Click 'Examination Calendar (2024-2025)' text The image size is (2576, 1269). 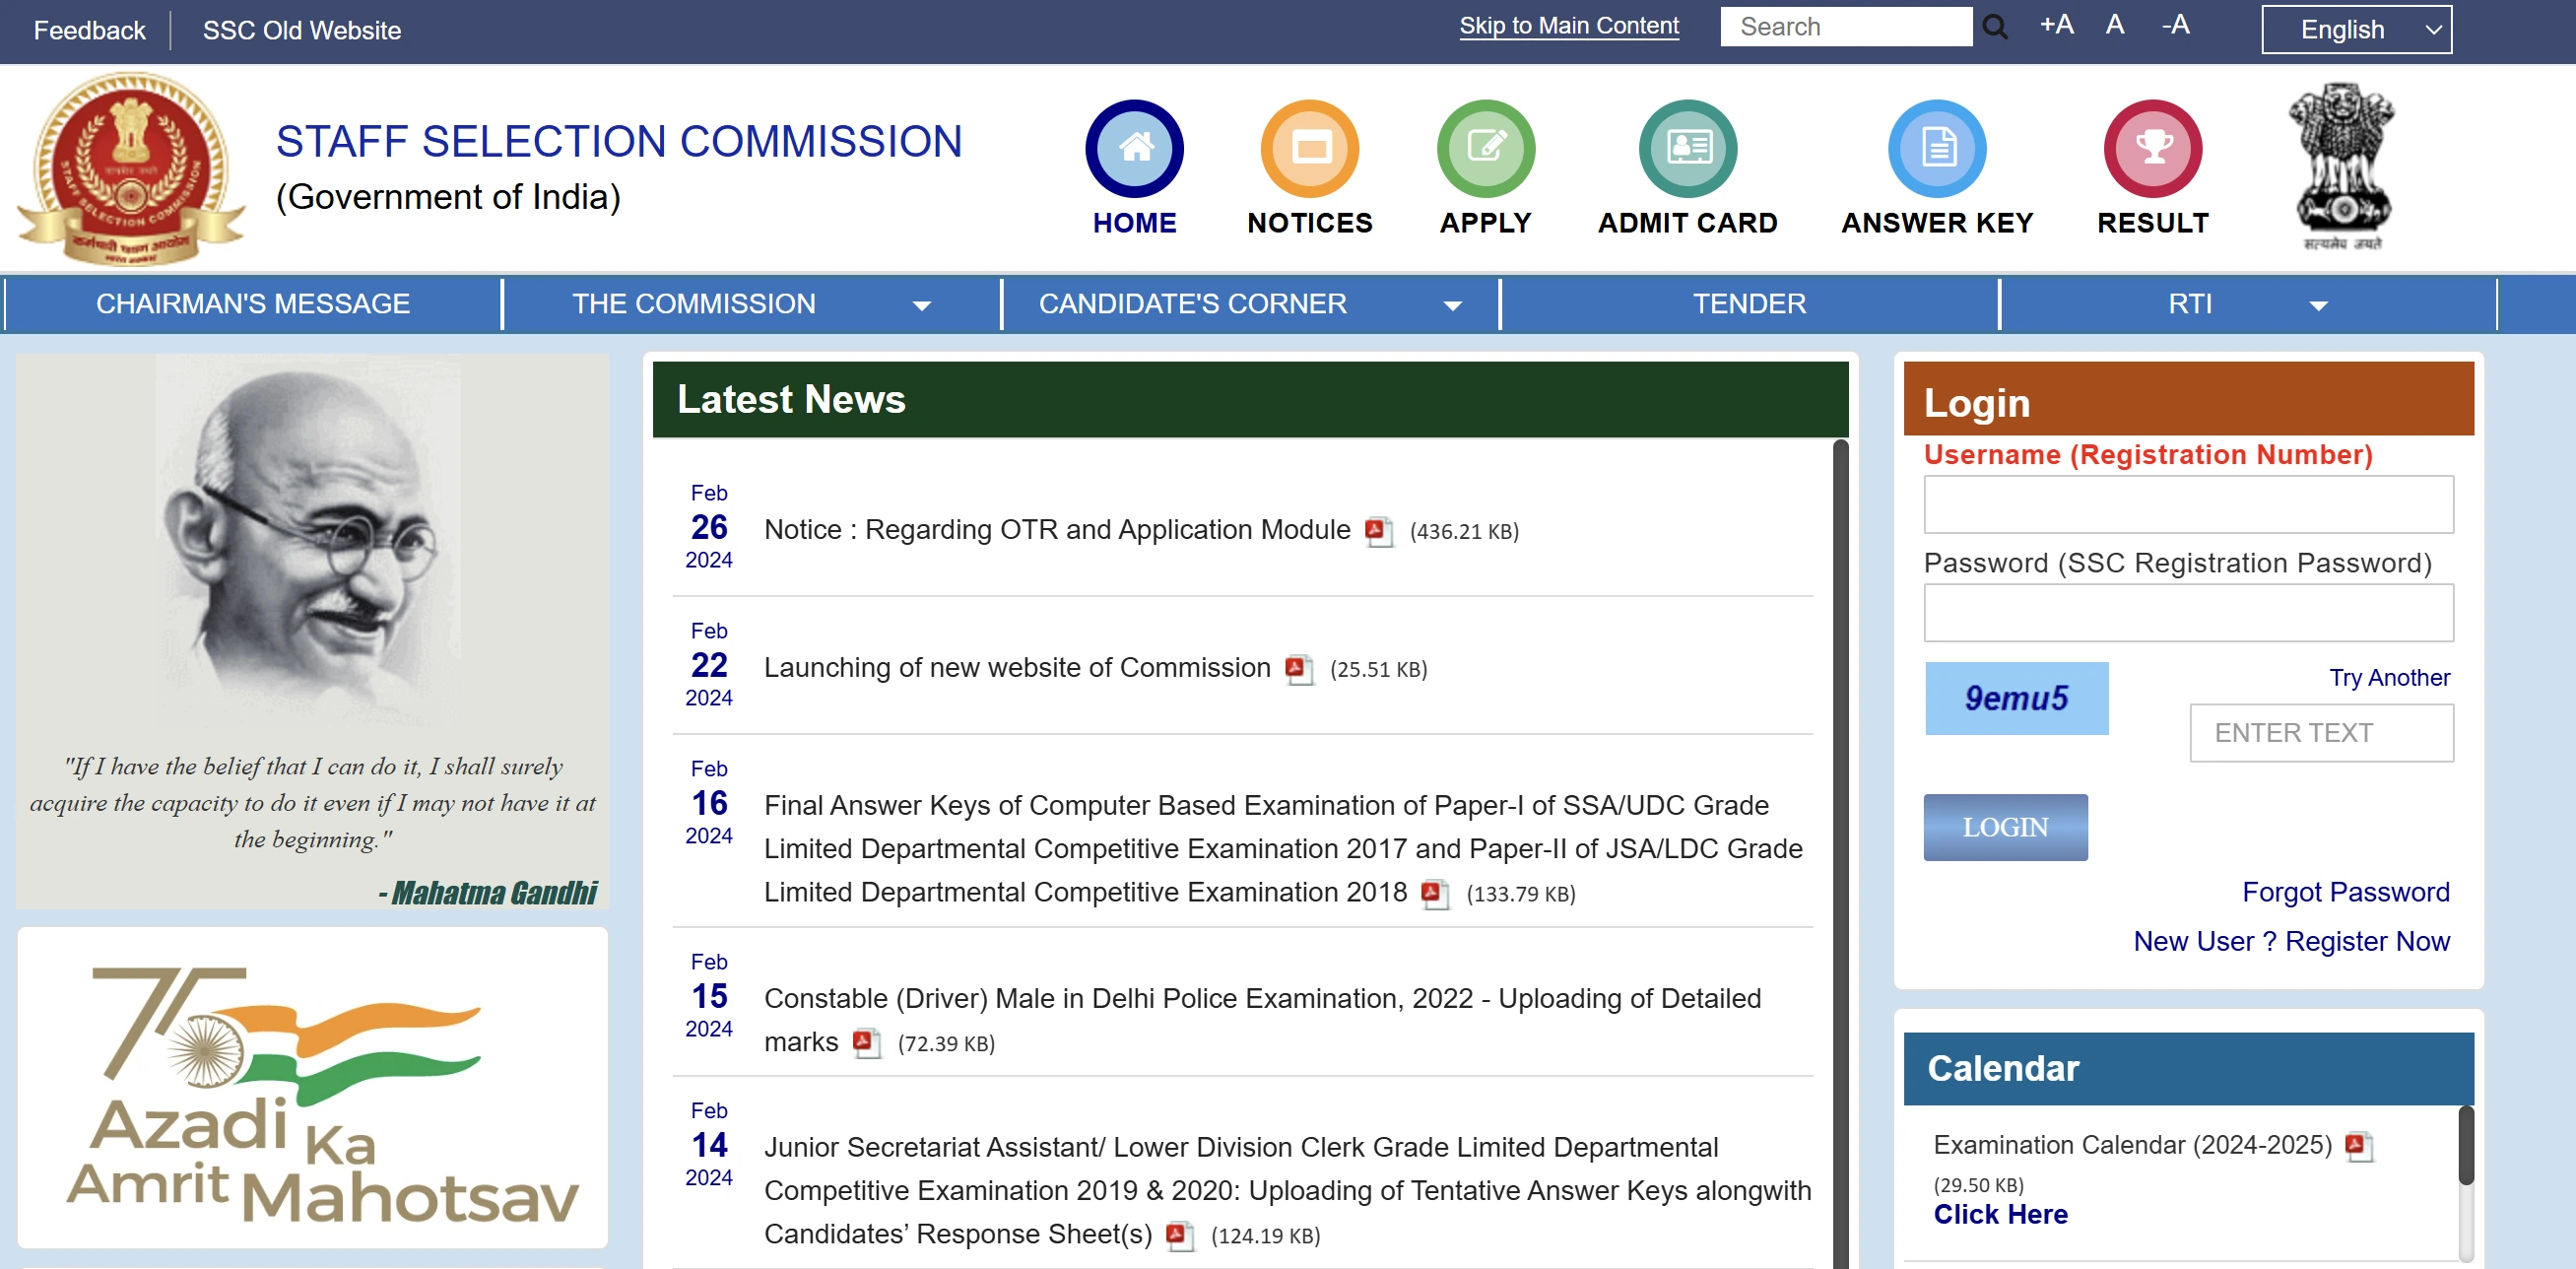(2132, 1145)
